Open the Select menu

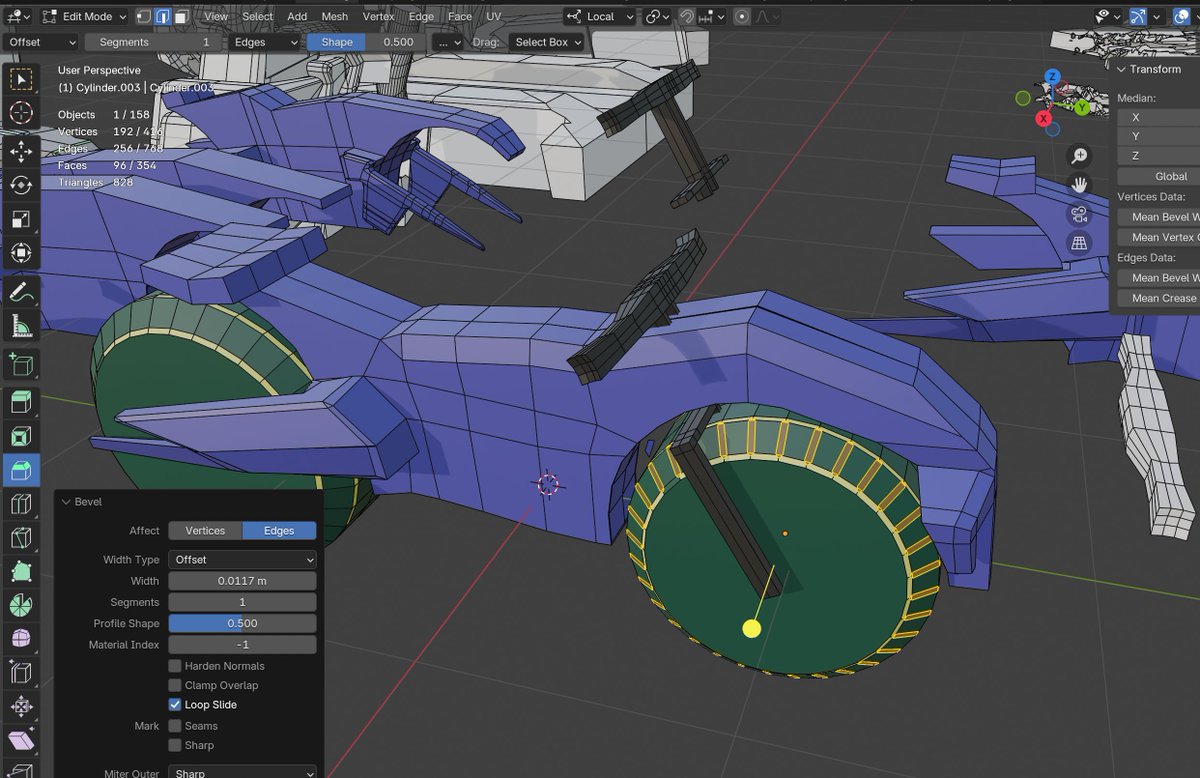coord(257,16)
